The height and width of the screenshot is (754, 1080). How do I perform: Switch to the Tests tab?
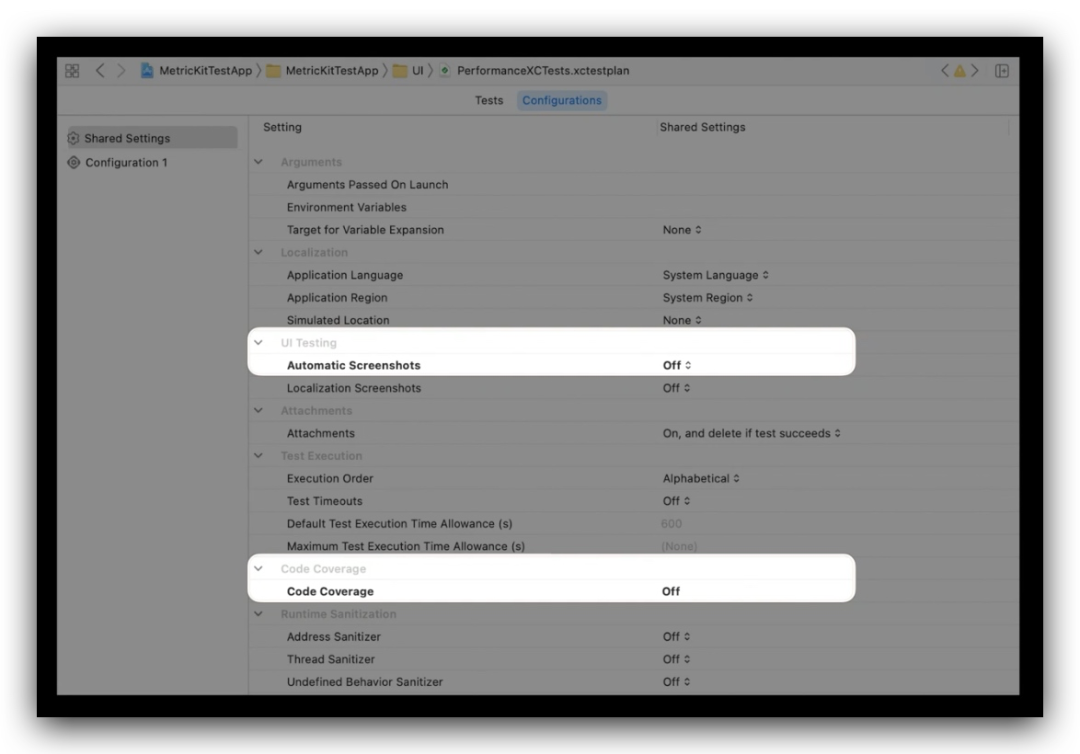point(489,101)
